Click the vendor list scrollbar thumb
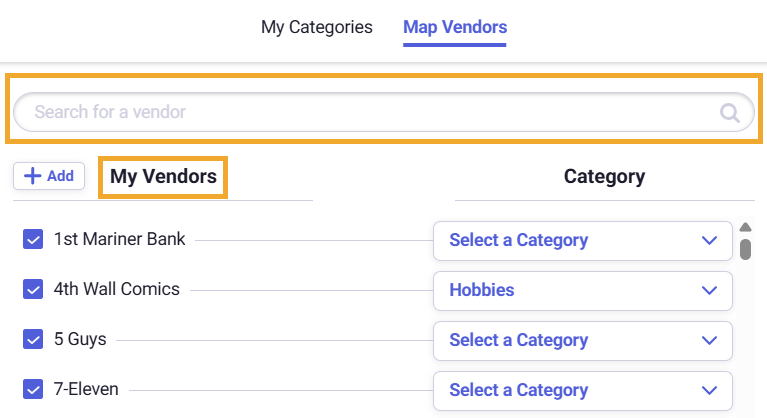767x418 pixels. coord(745,248)
